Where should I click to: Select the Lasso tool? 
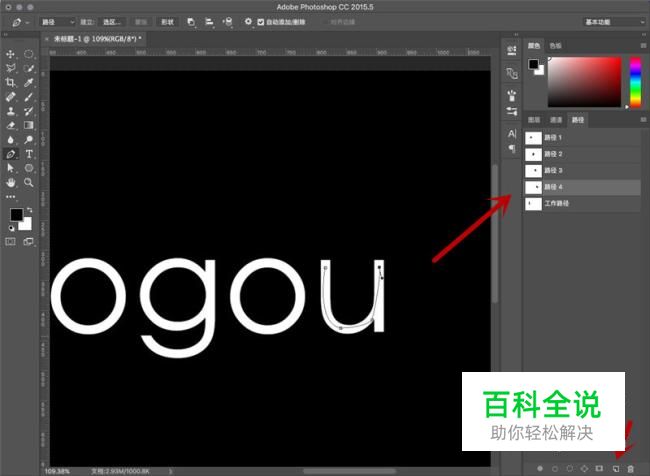click(x=10, y=68)
